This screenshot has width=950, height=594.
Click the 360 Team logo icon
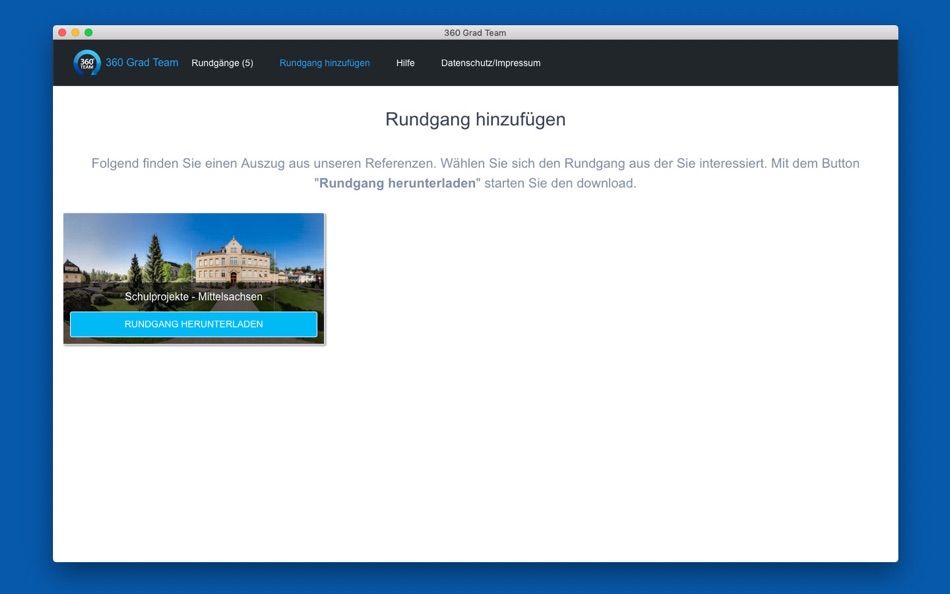click(87, 62)
